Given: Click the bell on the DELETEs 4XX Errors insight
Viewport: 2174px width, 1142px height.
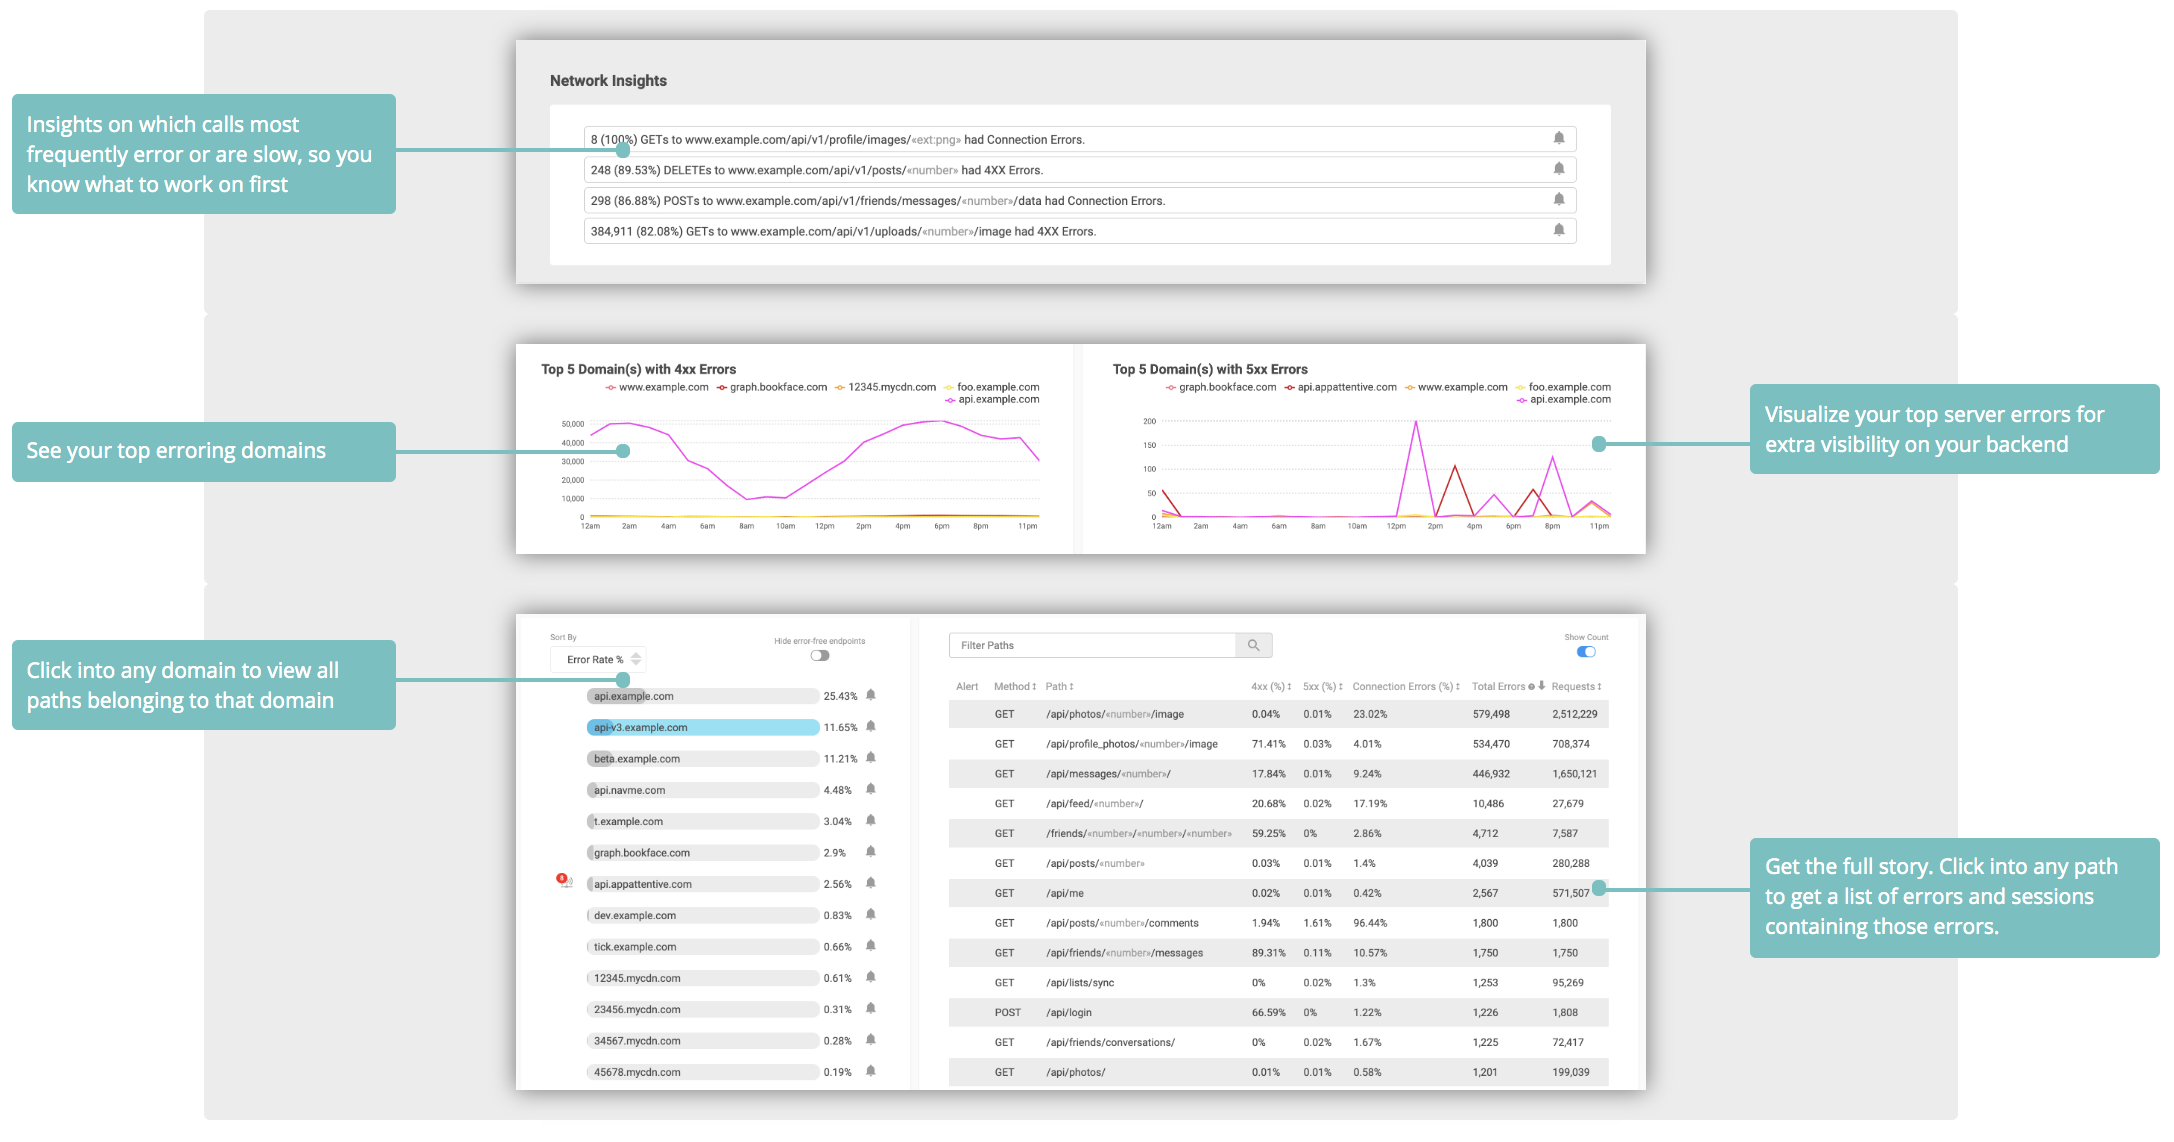Looking at the screenshot, I should pyautogui.click(x=1560, y=169).
